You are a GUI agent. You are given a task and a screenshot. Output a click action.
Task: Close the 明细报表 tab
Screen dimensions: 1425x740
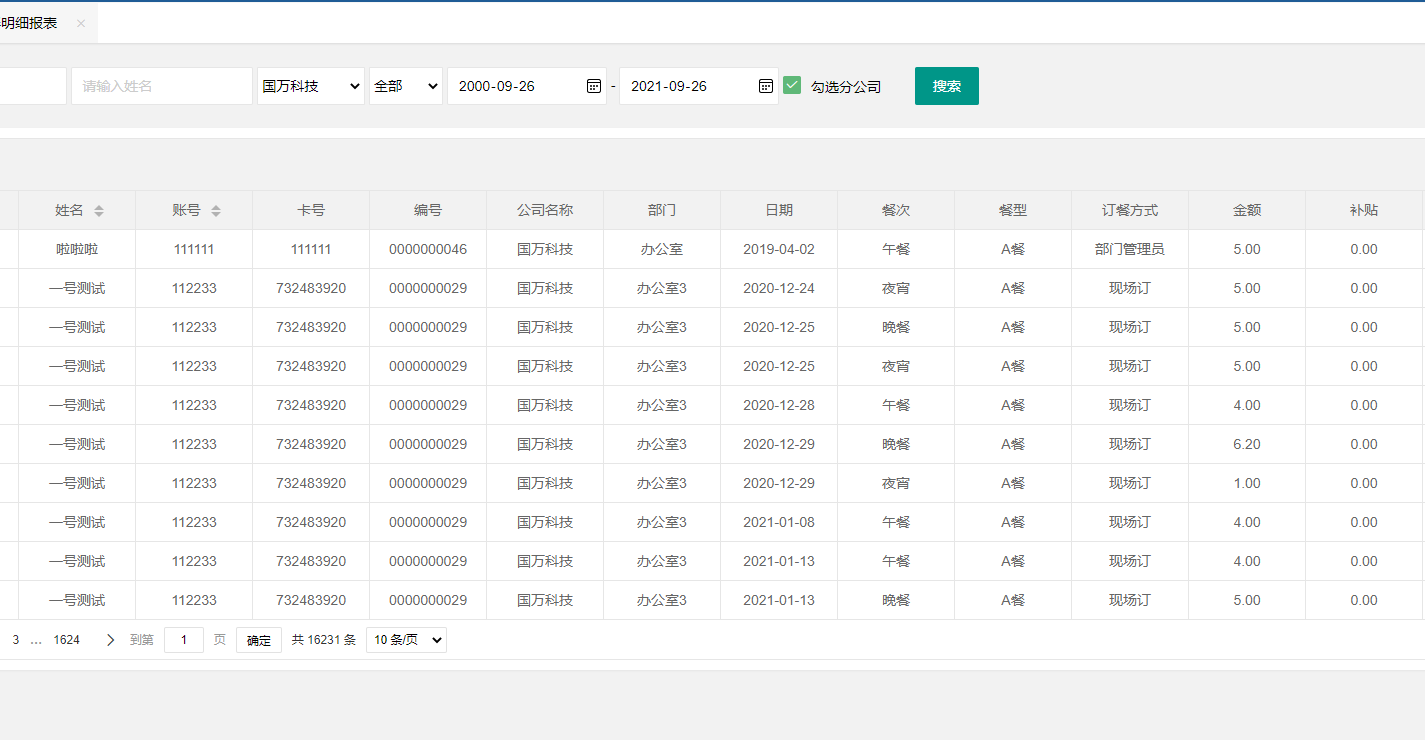coord(81,23)
